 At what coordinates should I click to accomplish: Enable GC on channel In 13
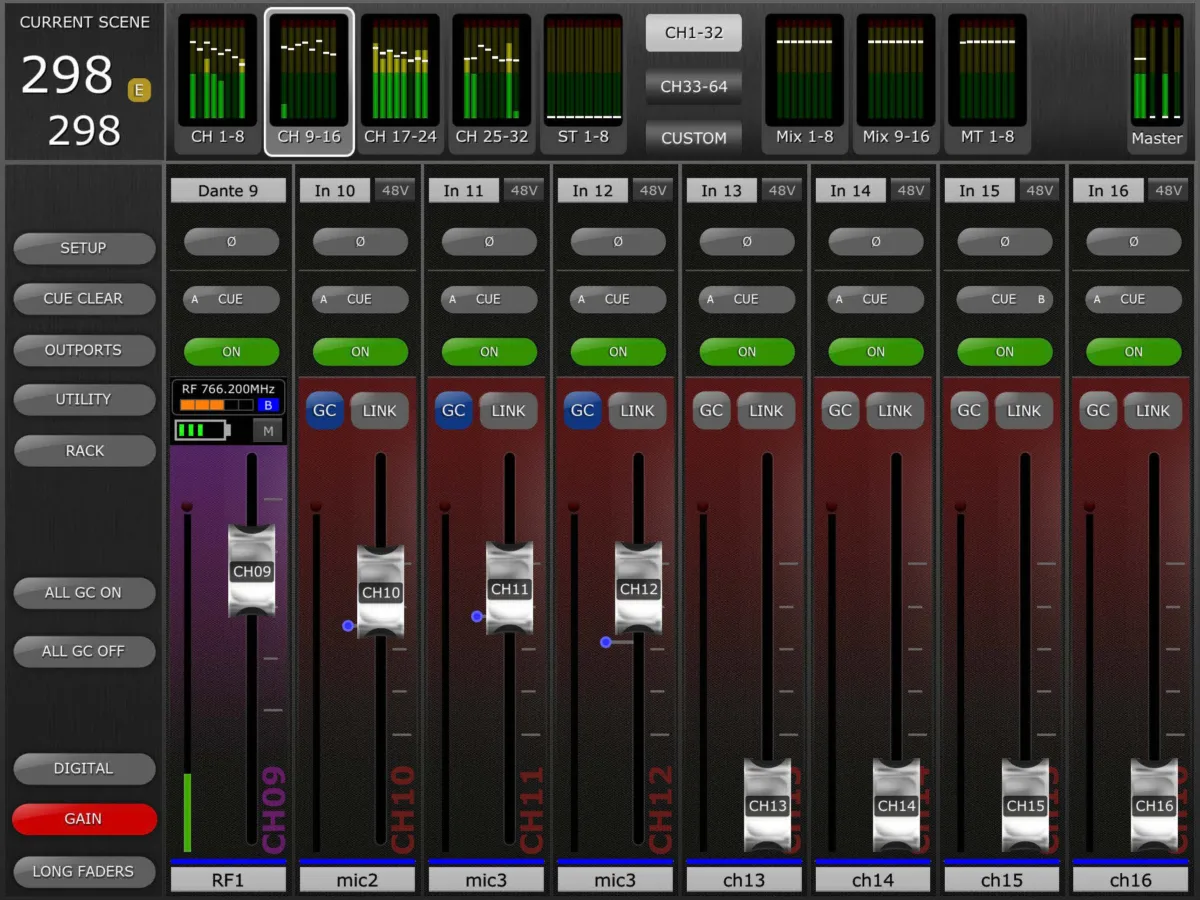pos(712,410)
